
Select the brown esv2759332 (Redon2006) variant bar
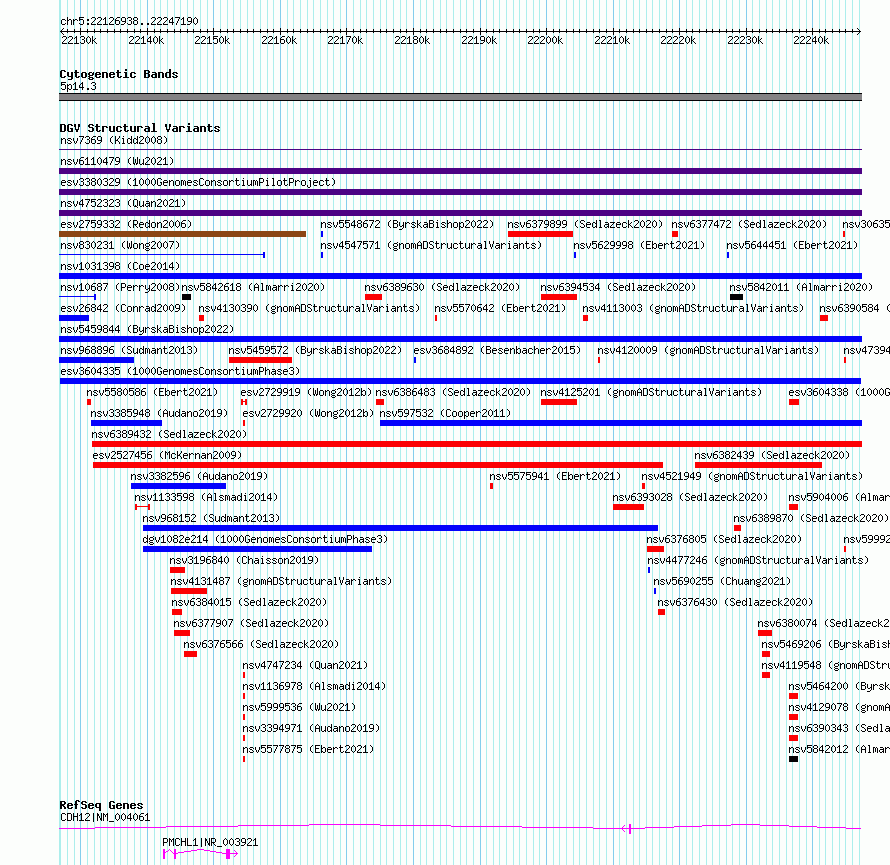click(x=182, y=234)
